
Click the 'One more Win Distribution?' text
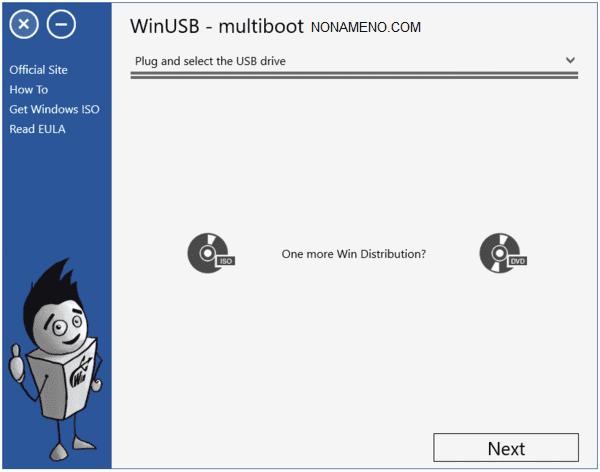354,254
